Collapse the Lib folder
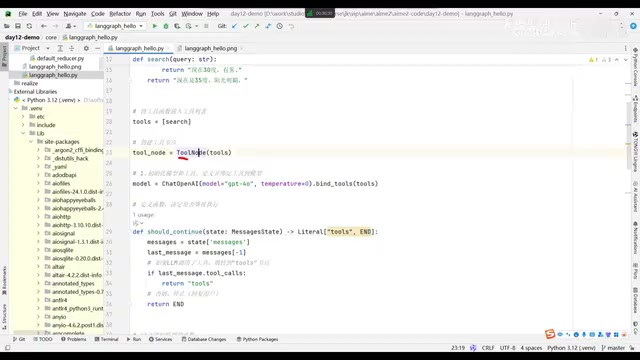The height and width of the screenshot is (360, 640). (x=23, y=133)
